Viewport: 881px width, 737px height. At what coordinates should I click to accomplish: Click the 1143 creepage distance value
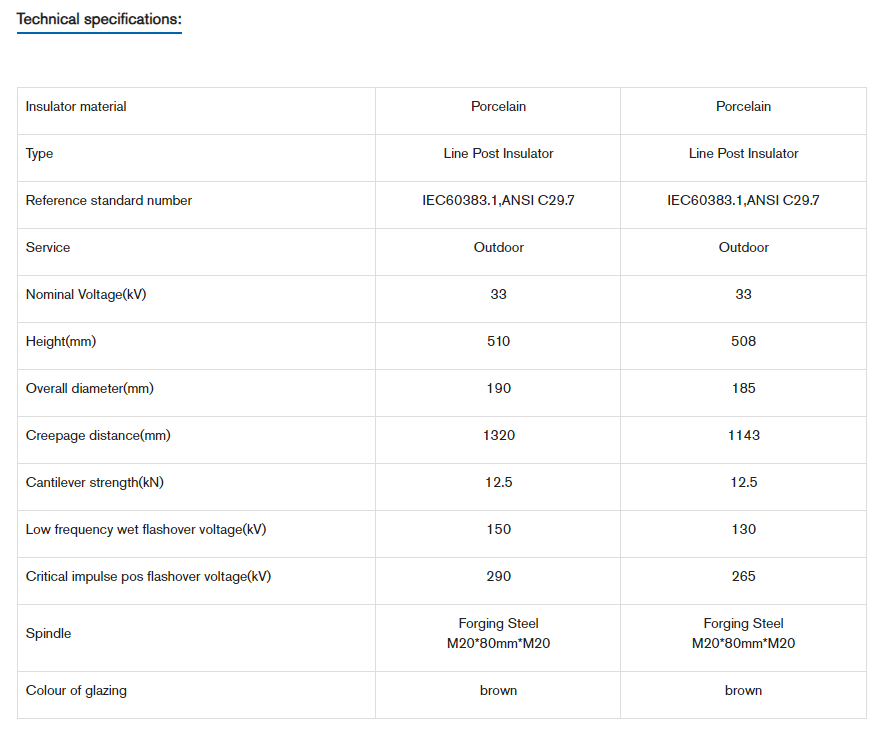point(743,436)
